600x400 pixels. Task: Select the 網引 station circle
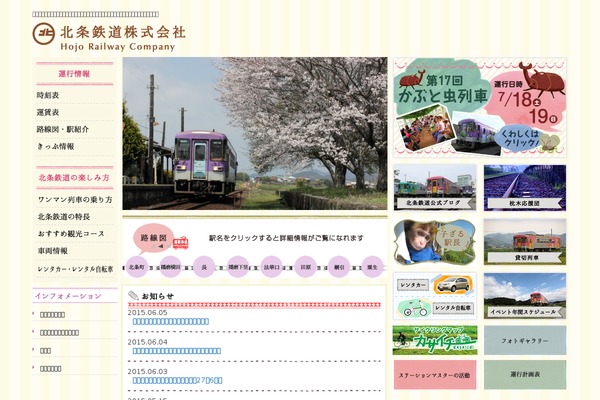pos(339,267)
